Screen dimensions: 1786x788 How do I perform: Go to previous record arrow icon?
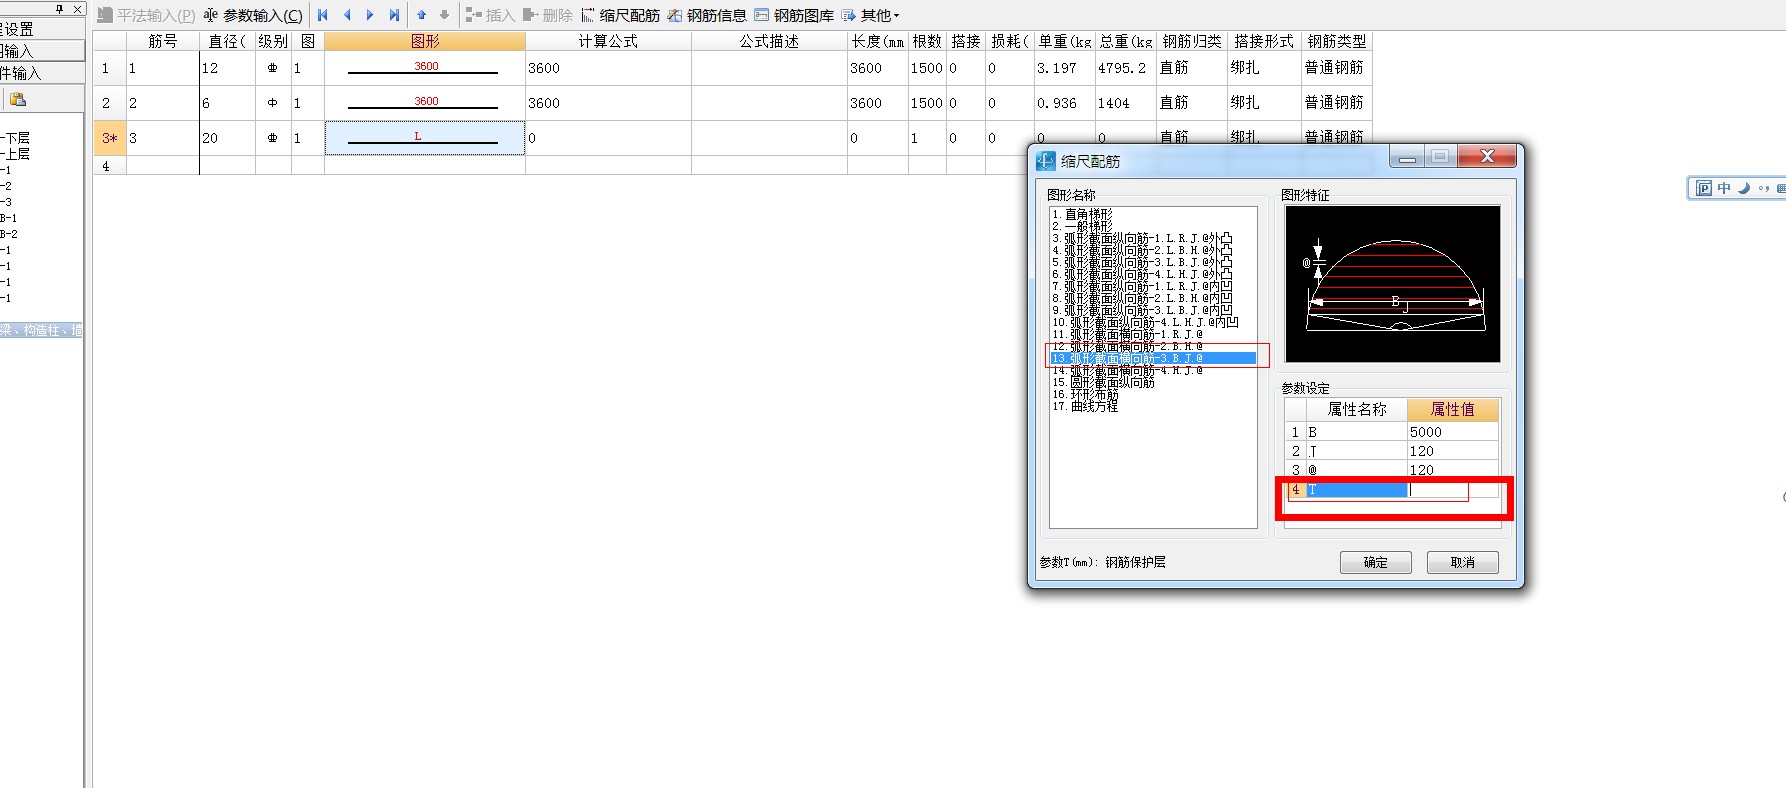tap(347, 15)
